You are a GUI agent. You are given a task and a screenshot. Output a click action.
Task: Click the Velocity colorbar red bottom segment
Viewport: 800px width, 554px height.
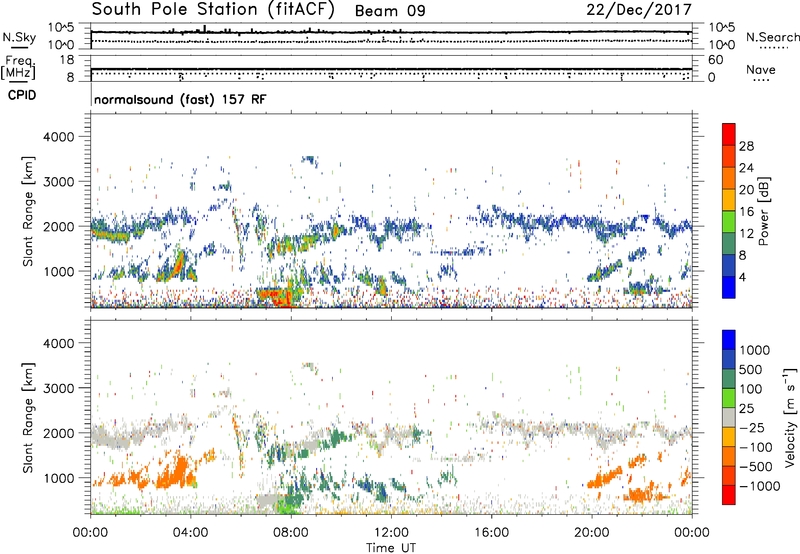click(x=729, y=495)
